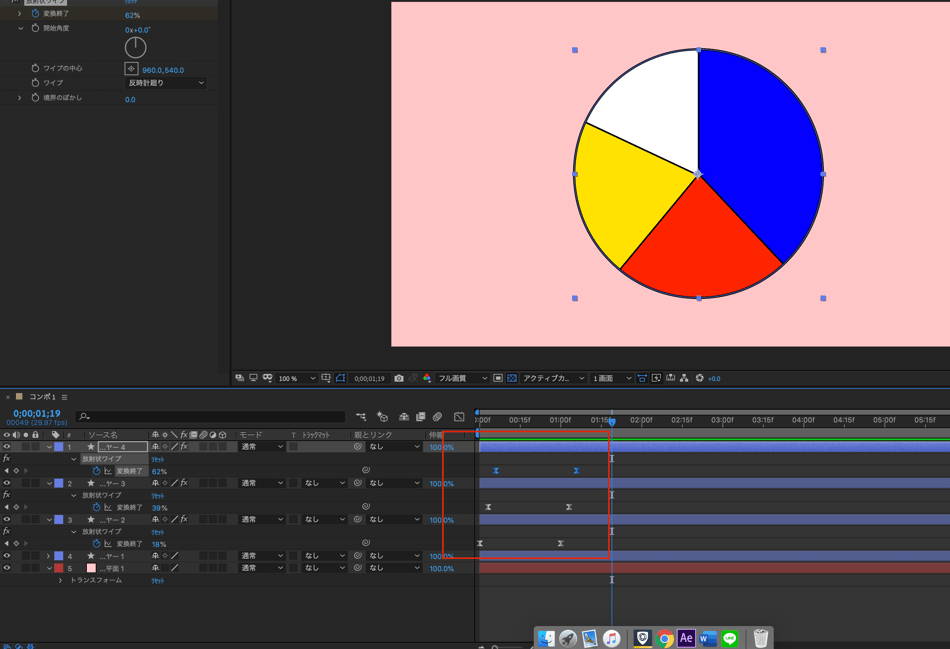Image resolution: width=950 pixels, height=649 pixels.
Task: Click the graph editor icon in timeline header
Action: (x=459, y=417)
